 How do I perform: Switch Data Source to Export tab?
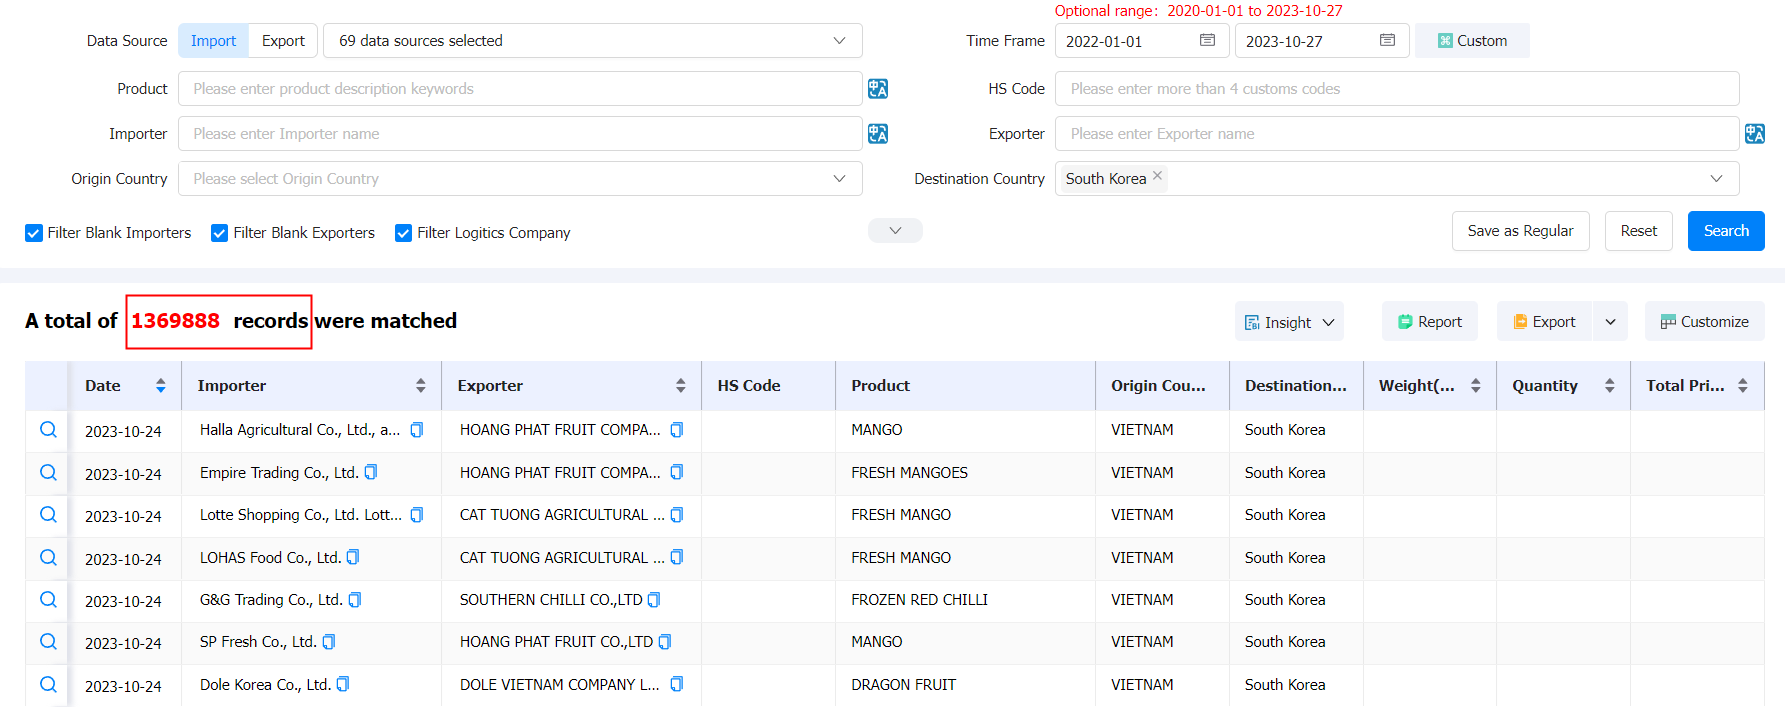tap(283, 41)
